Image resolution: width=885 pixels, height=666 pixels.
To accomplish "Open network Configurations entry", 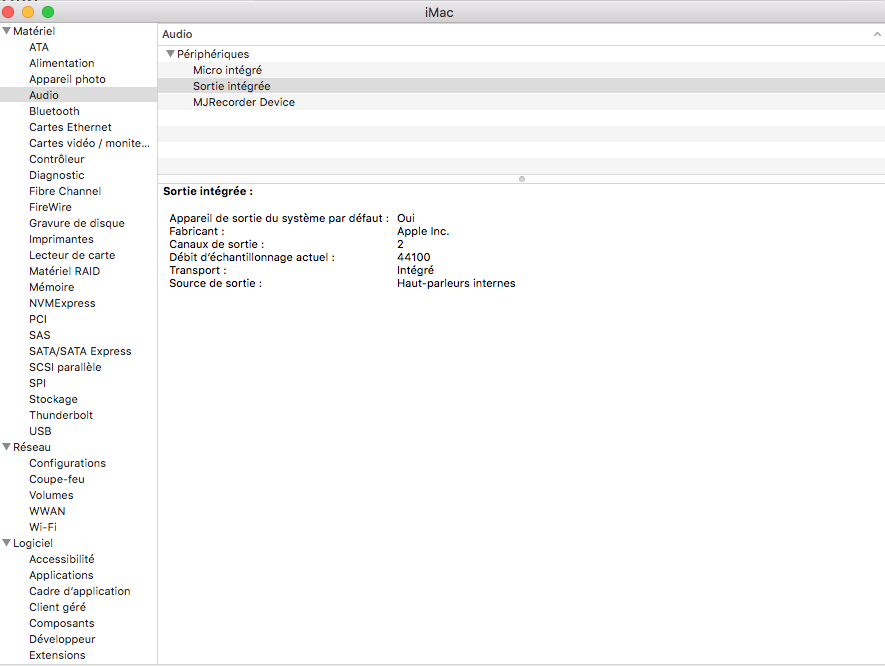I will [x=67, y=463].
